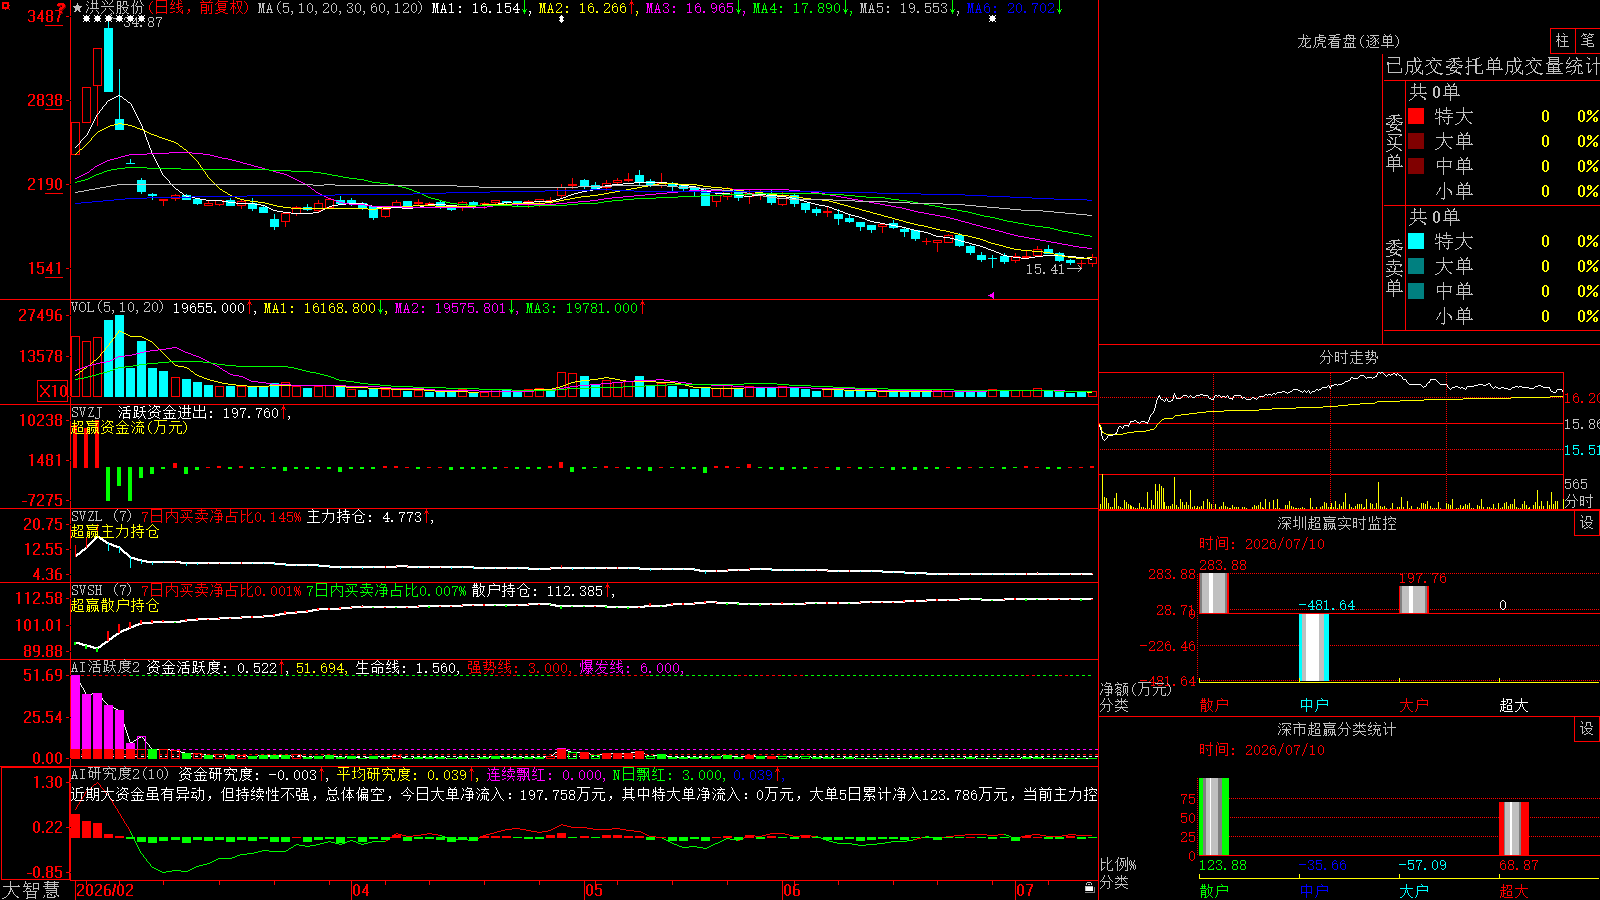Screen dimensions: 1600x900
Task: Click the 超大 bar in 深市超赢分类统计
Action: (x=1514, y=829)
